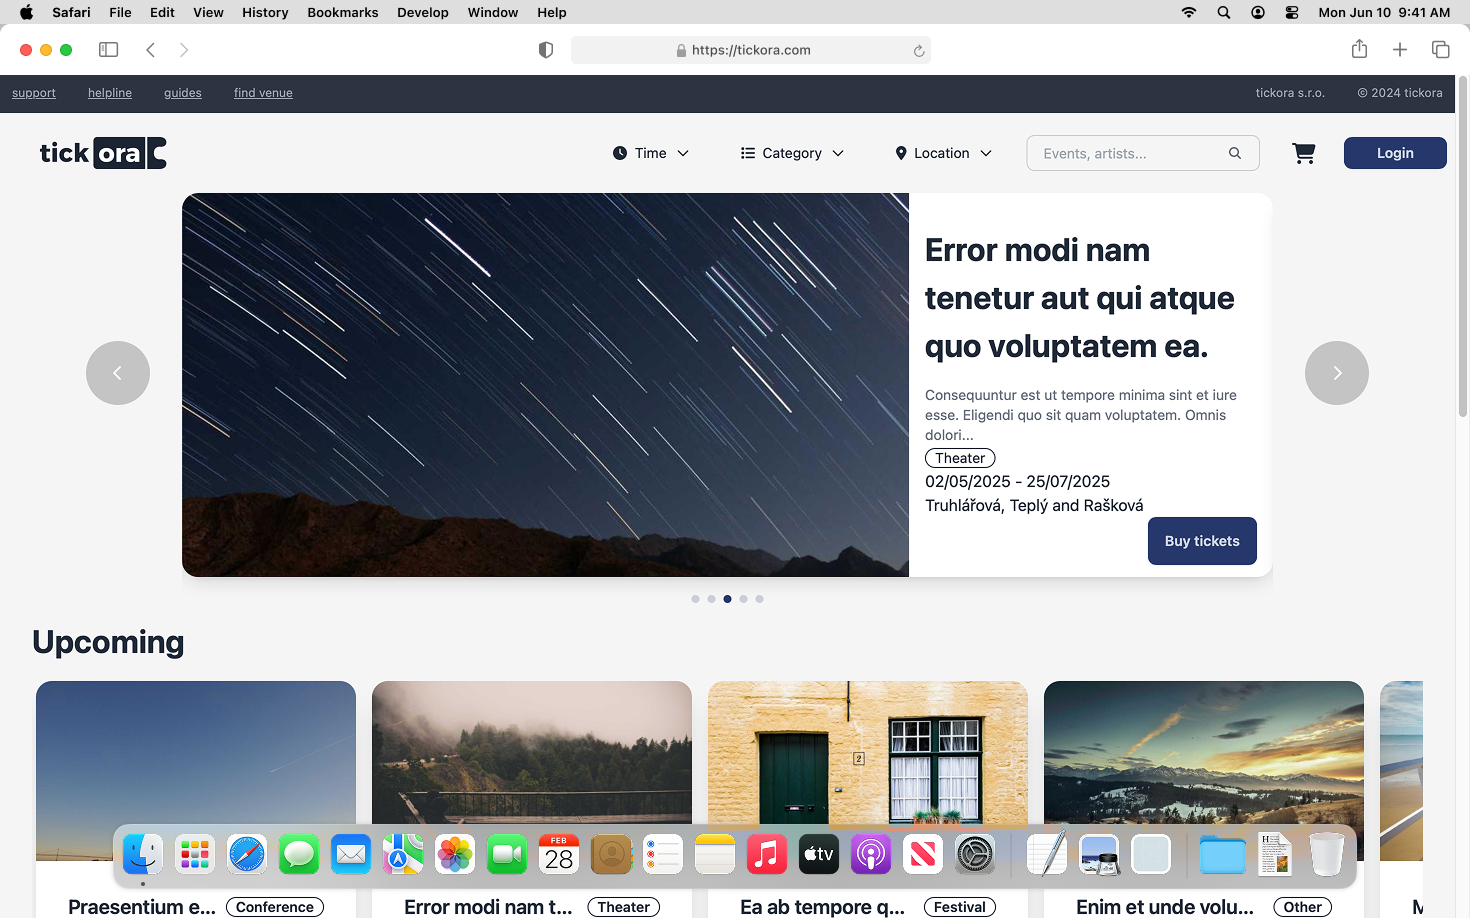Image resolution: width=1470 pixels, height=918 pixels.
Task: Open System Settings in dock
Action: coord(975,854)
